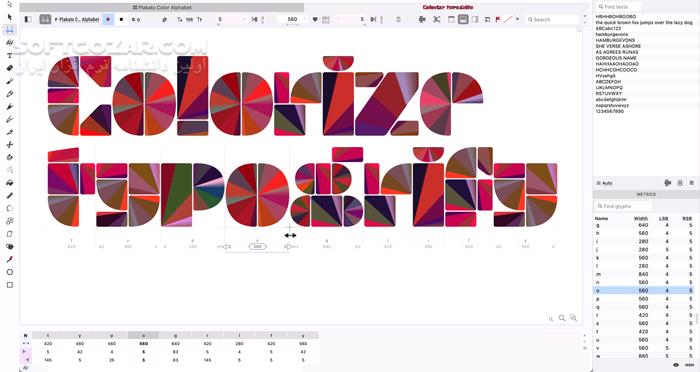Select the Ellipse tool
Image resolution: width=700 pixels, height=372 pixels.
(x=10, y=272)
